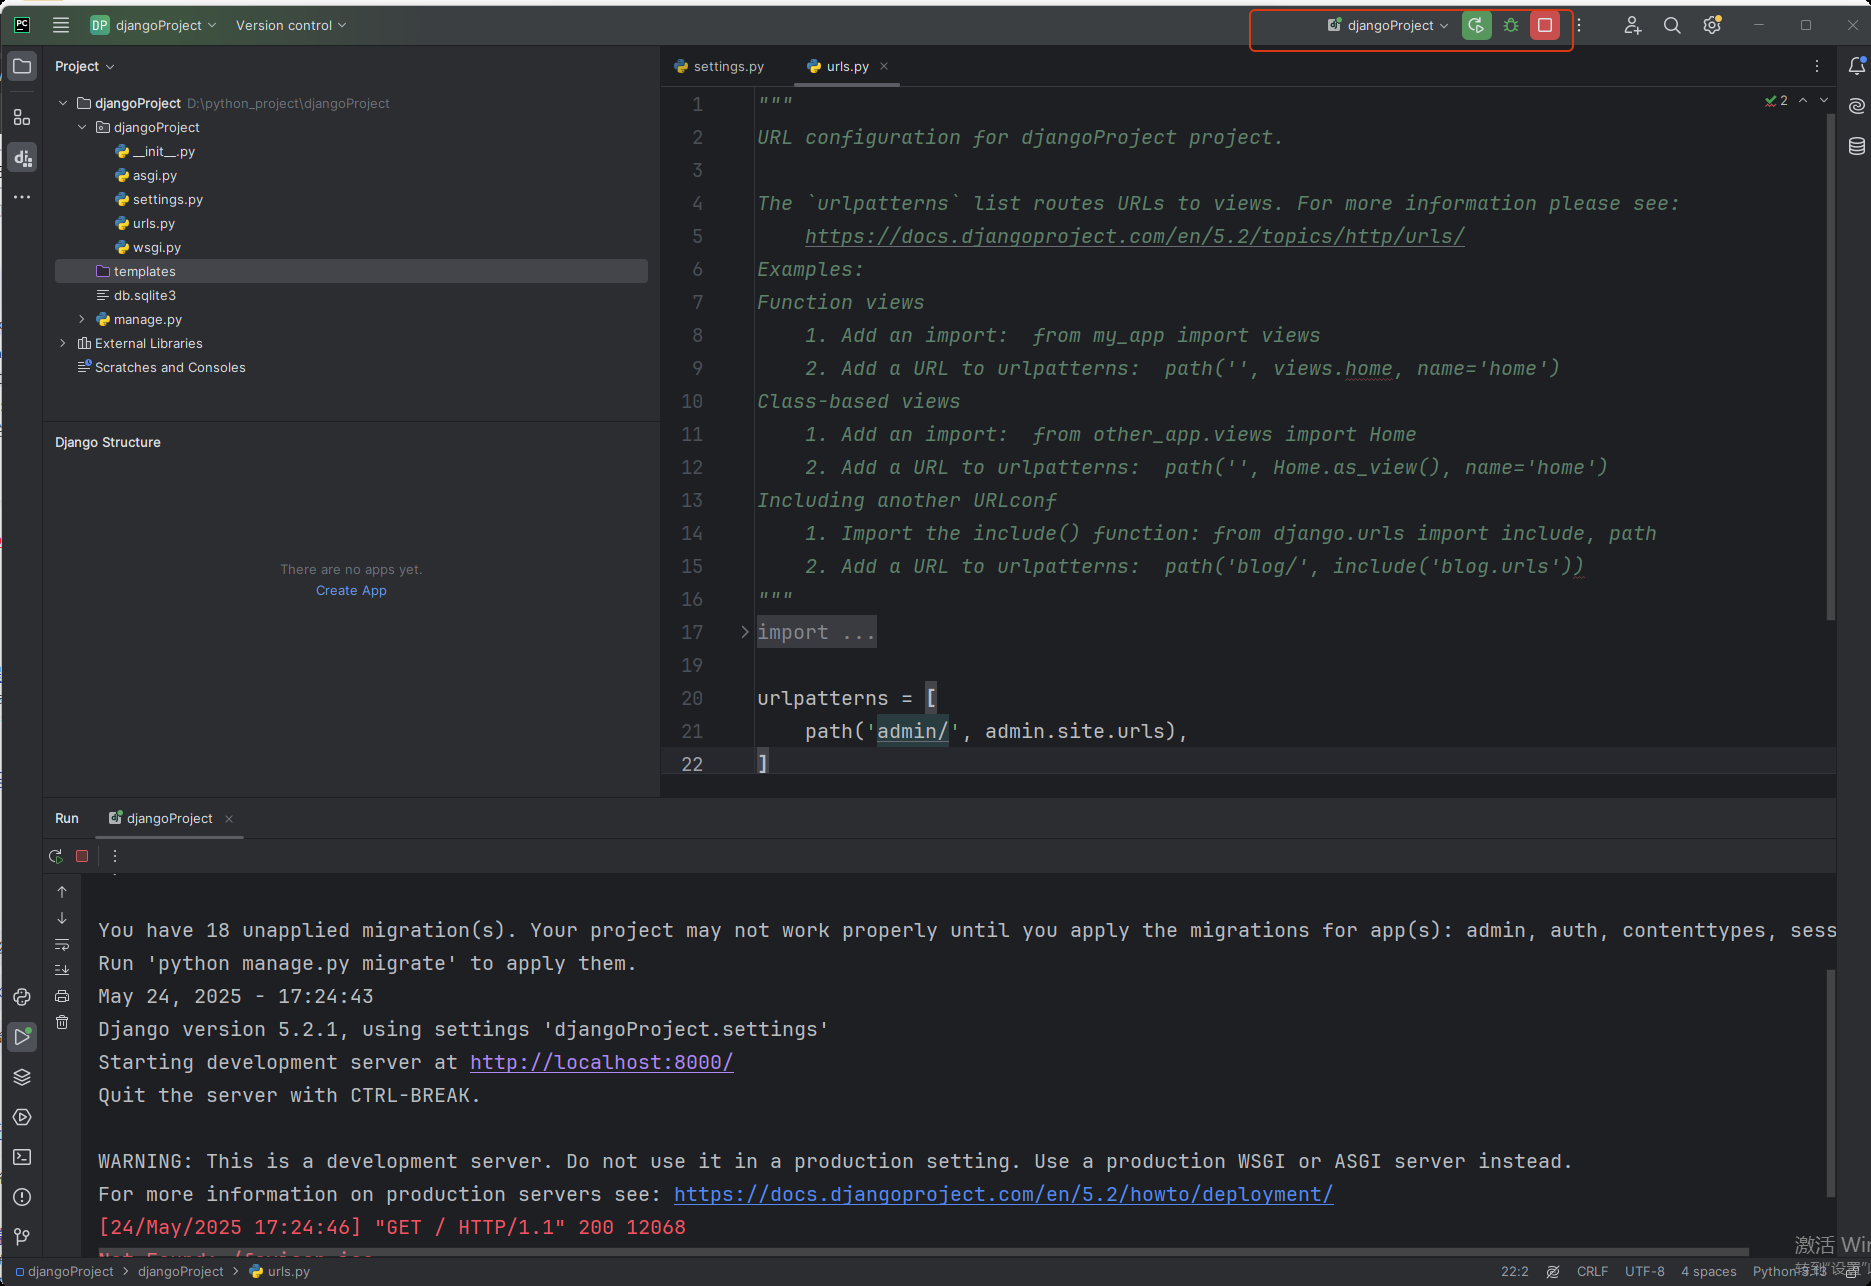Viewport: 1871px width, 1286px height.
Task: Click the Rerun djangoProject button in top toolbar
Action: click(1476, 26)
